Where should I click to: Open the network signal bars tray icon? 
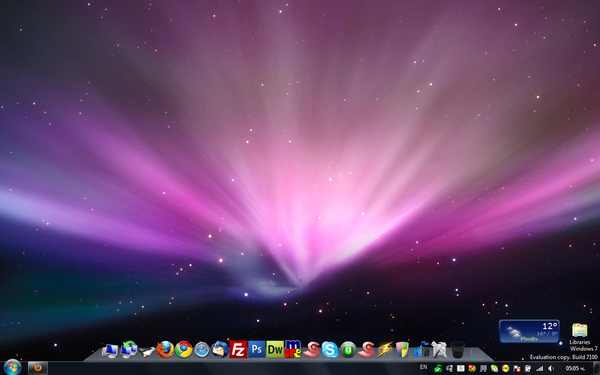coord(540,368)
